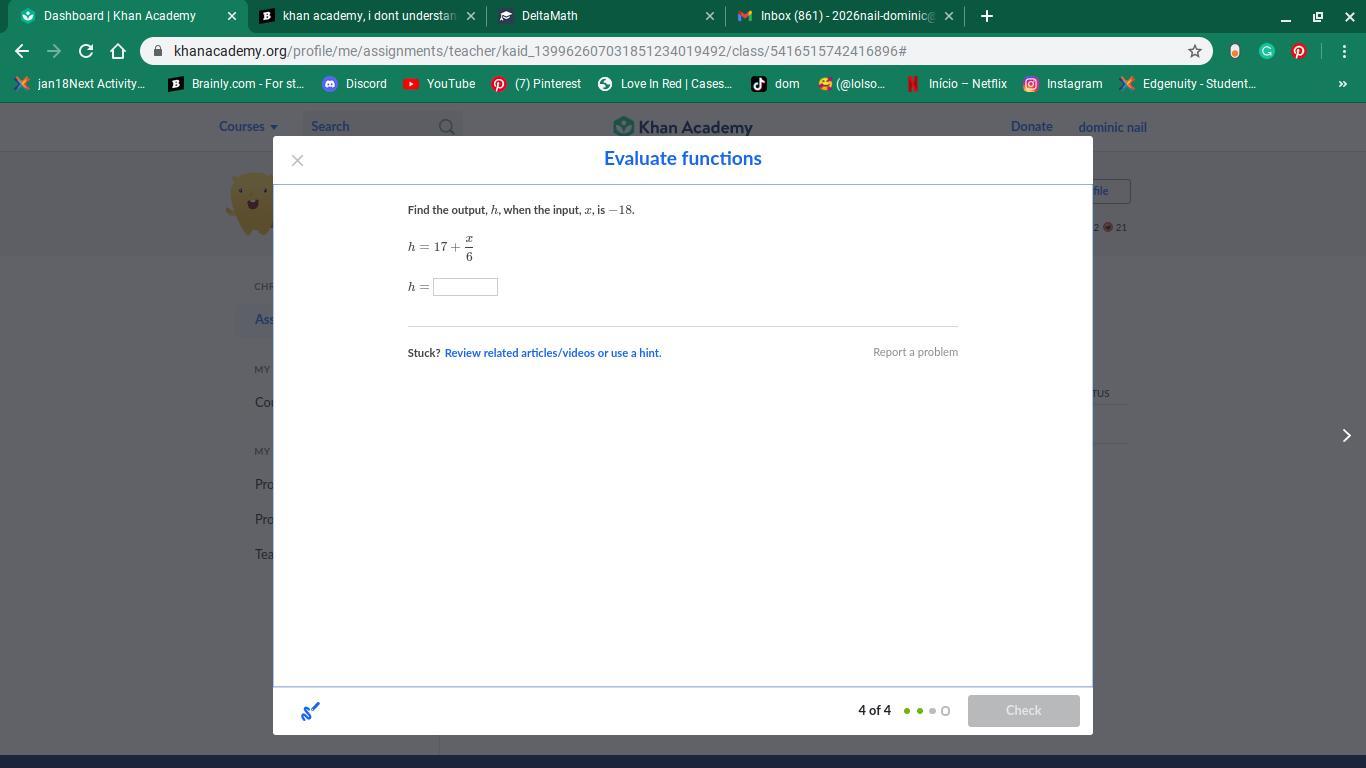Image resolution: width=1366 pixels, height=768 pixels.
Task: Bookmark this page with the star icon
Action: [x=1194, y=51]
